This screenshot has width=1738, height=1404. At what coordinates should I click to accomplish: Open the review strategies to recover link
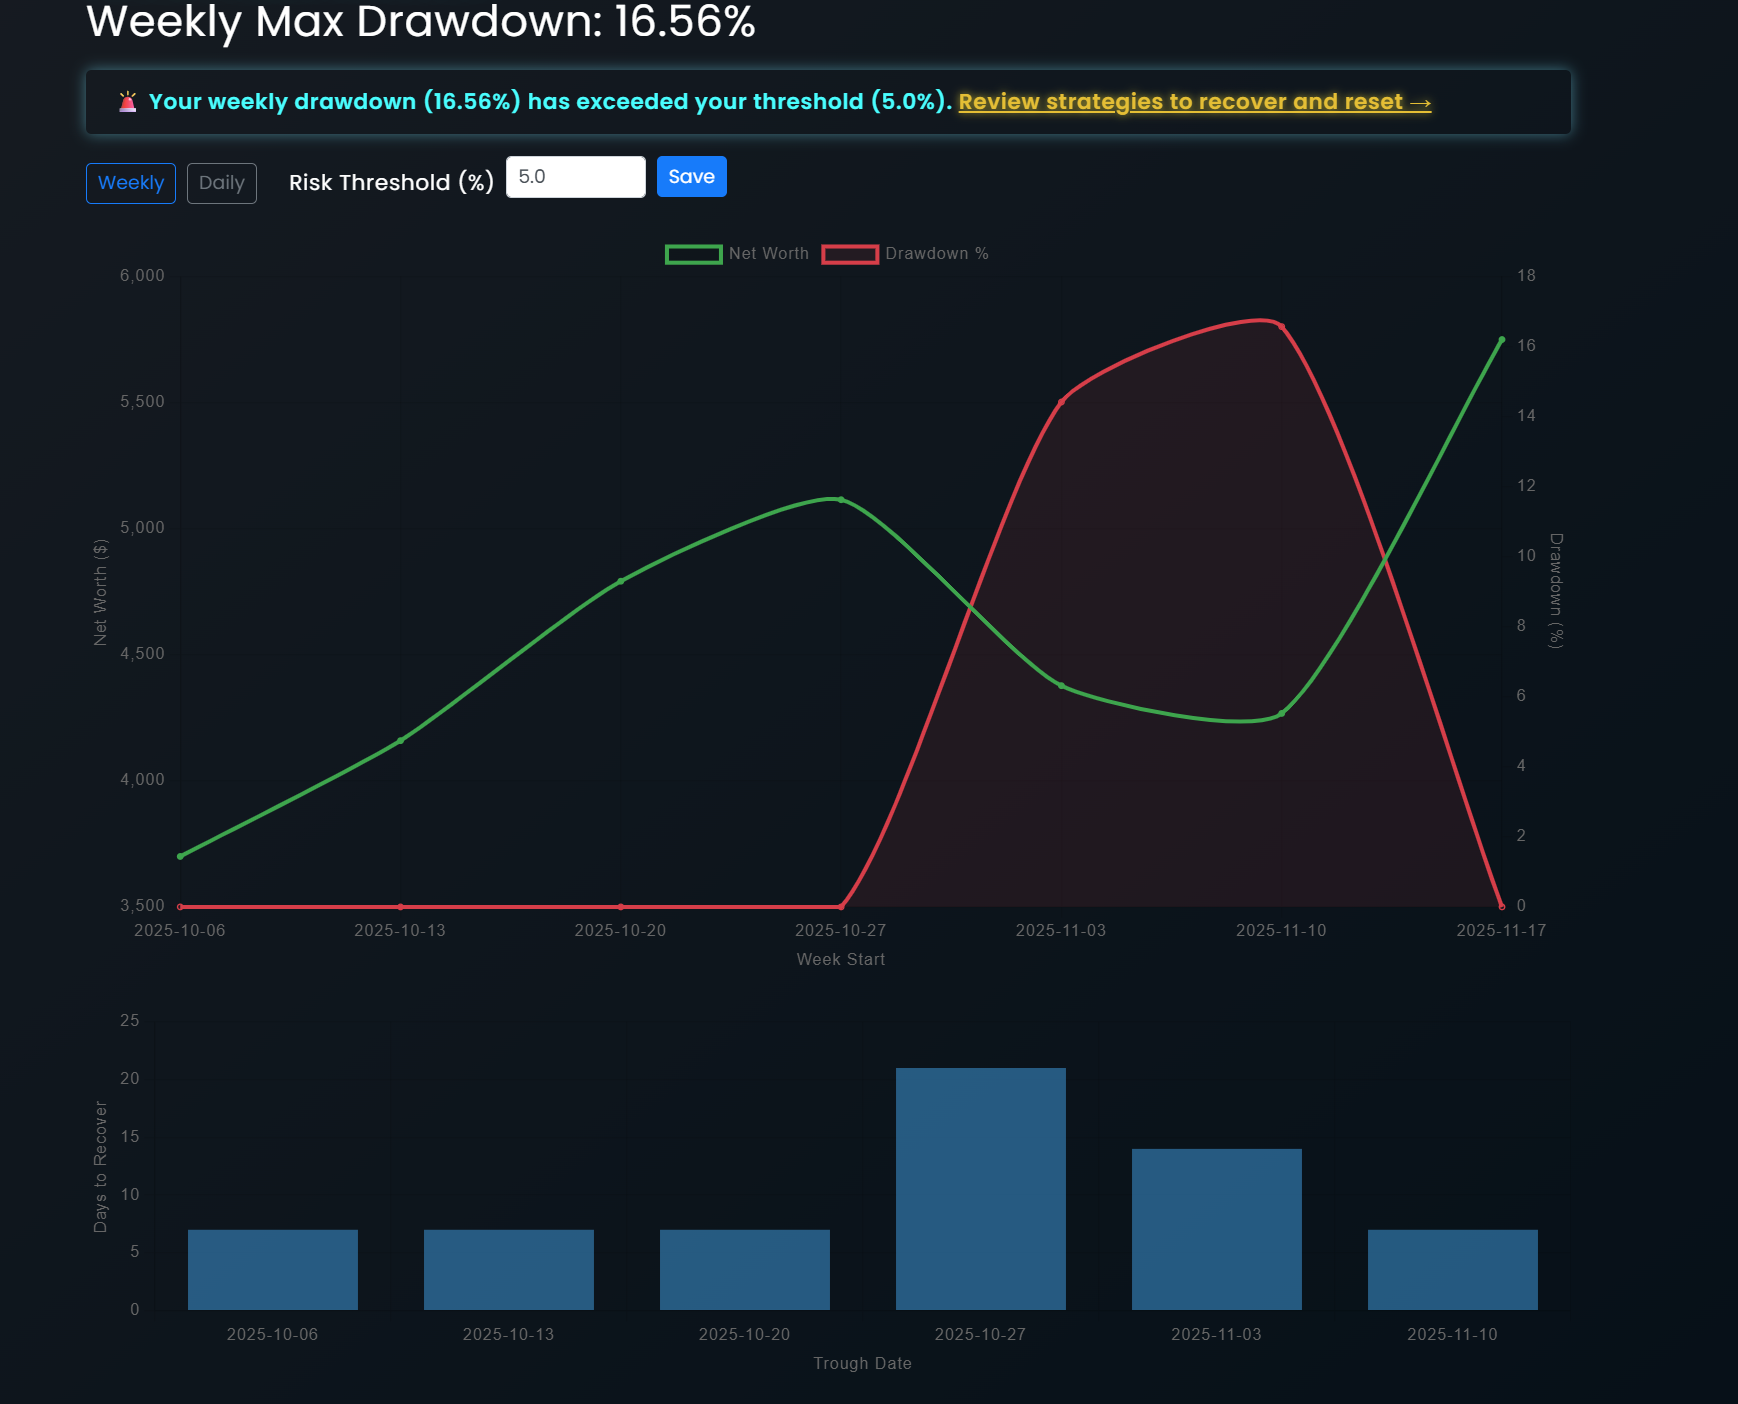(x=1194, y=102)
